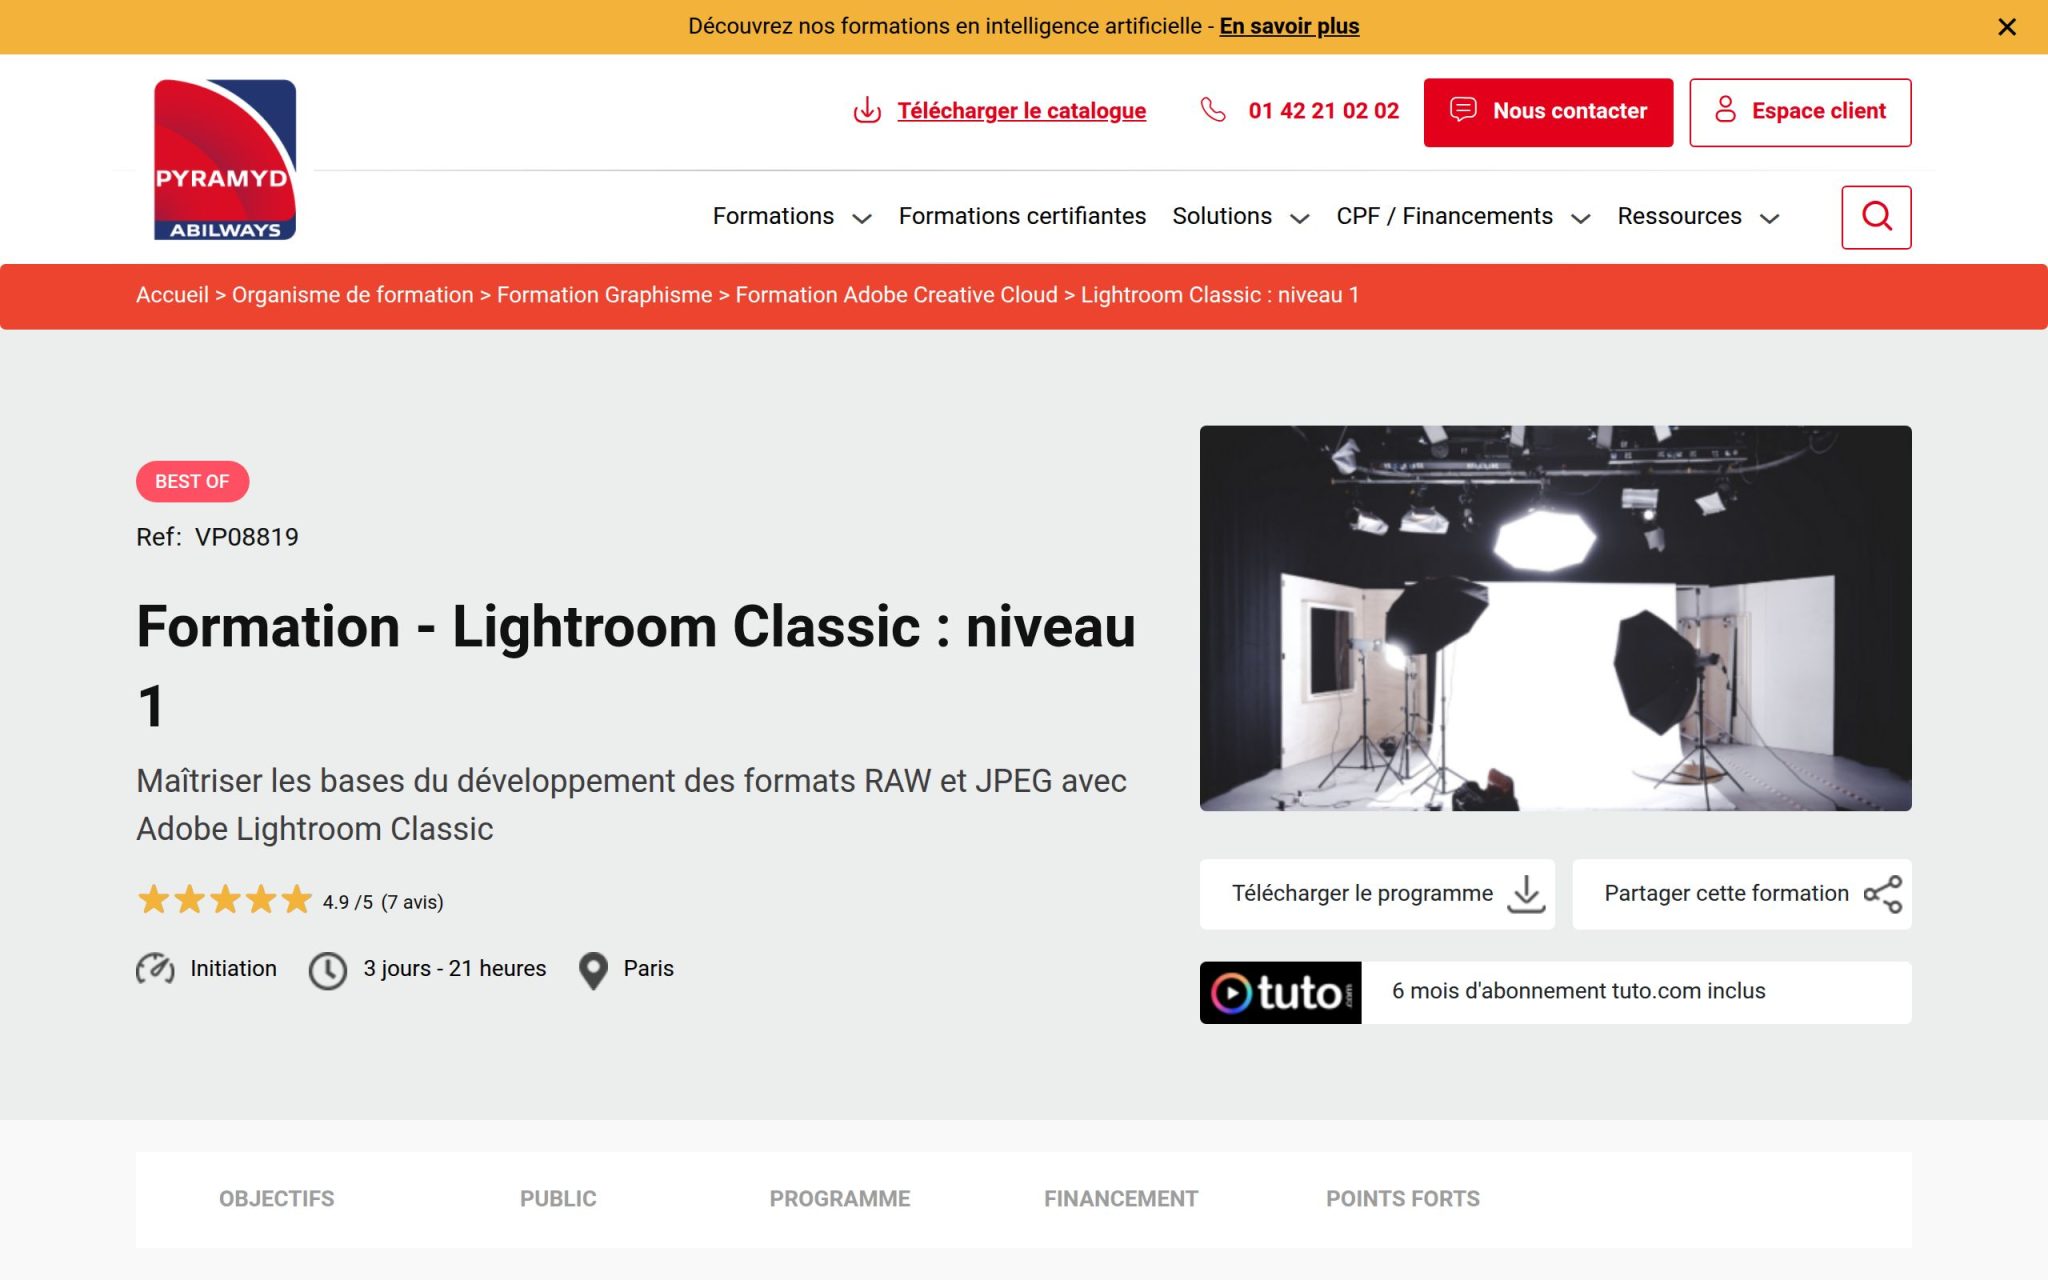Expand the CPF / Financements chevron

1581,218
